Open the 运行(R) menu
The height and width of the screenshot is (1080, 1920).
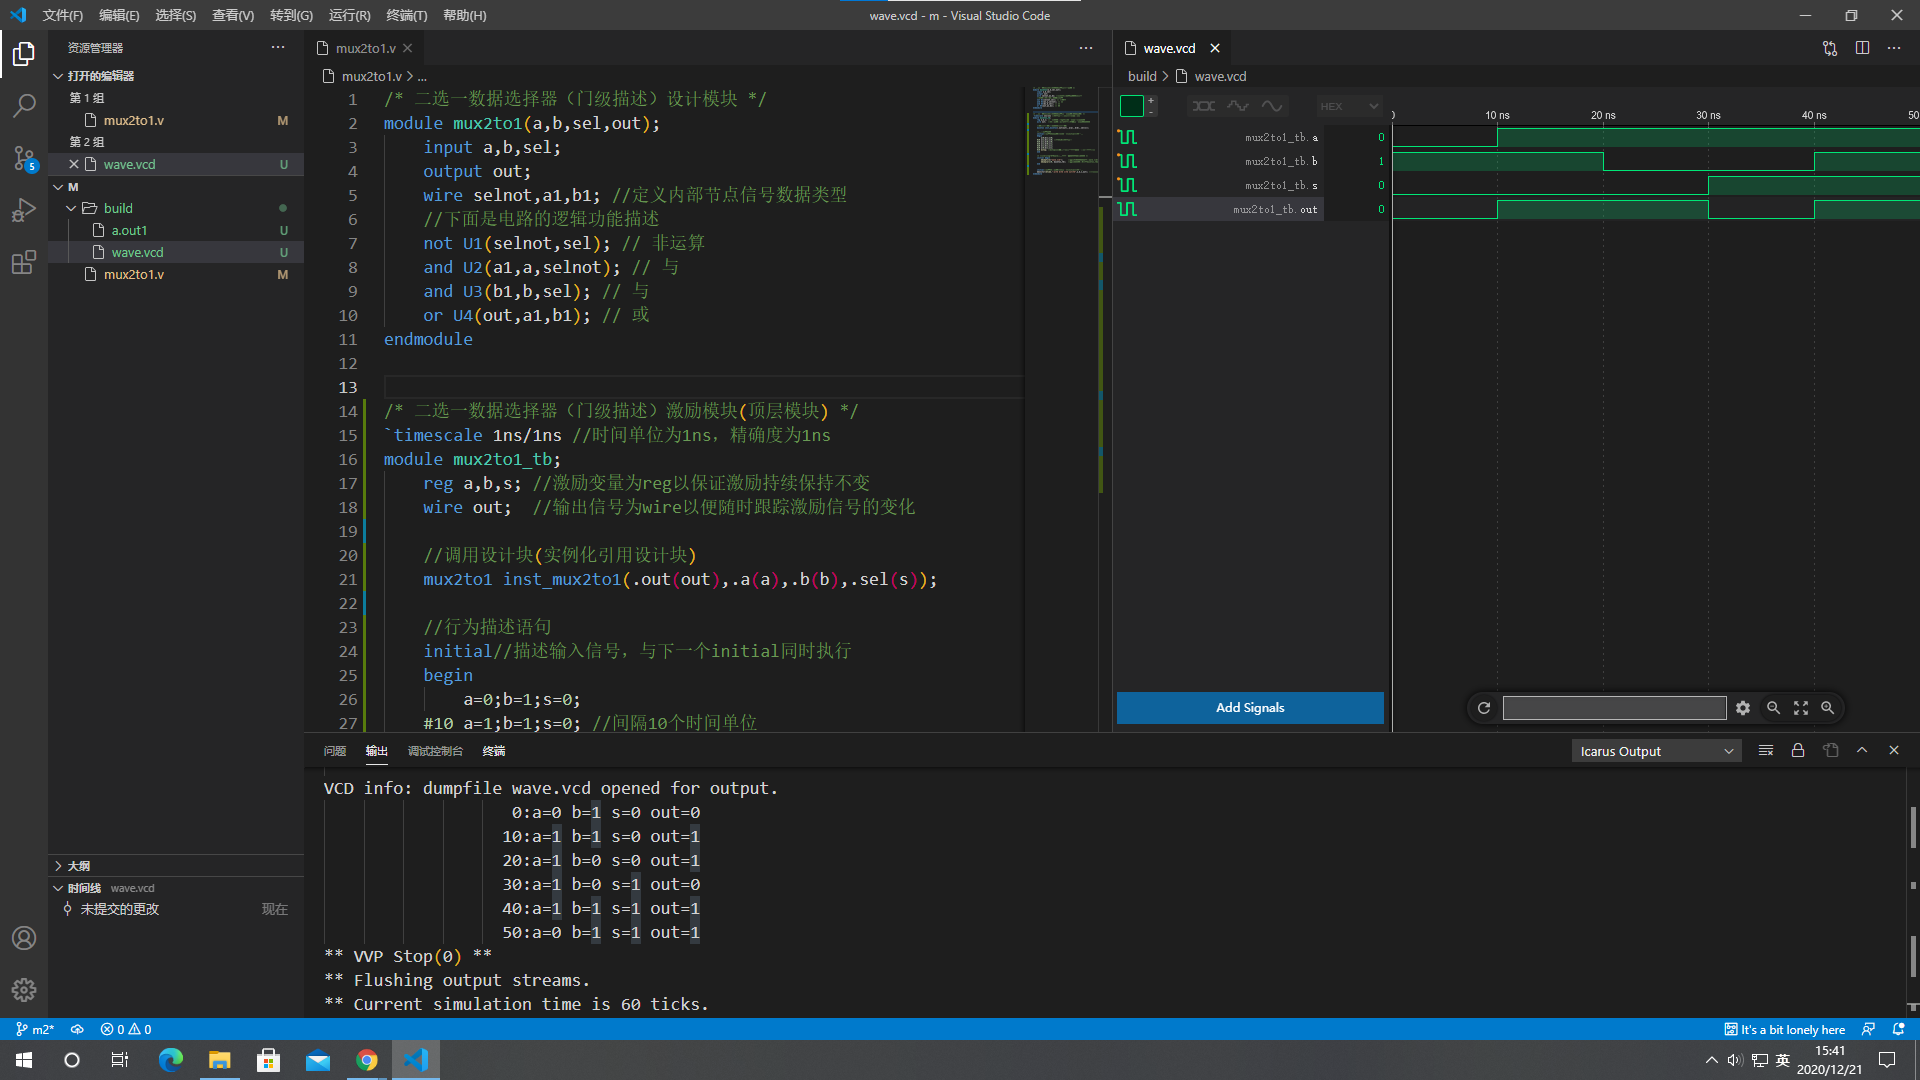[349, 15]
